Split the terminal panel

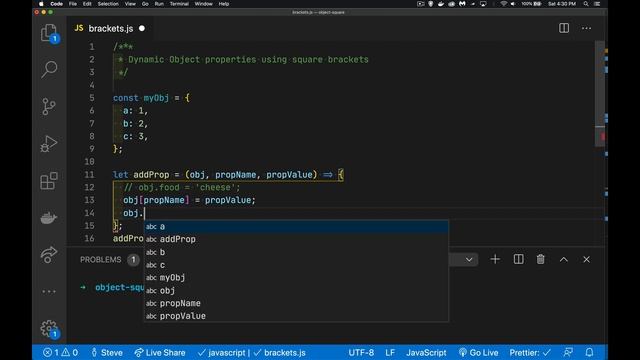[x=518, y=259]
